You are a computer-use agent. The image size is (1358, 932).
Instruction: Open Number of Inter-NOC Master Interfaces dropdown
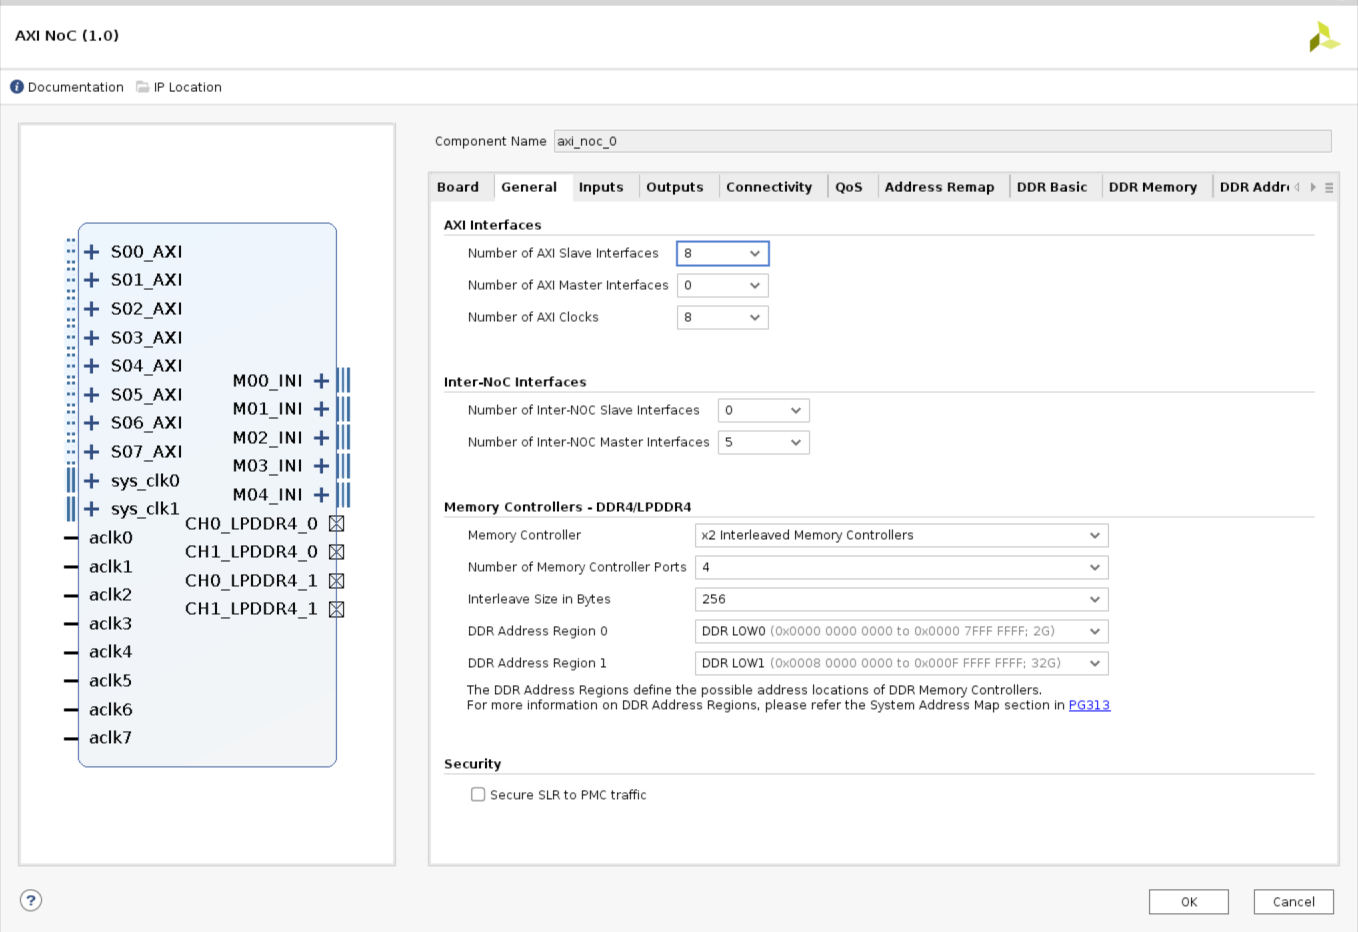[x=763, y=442]
